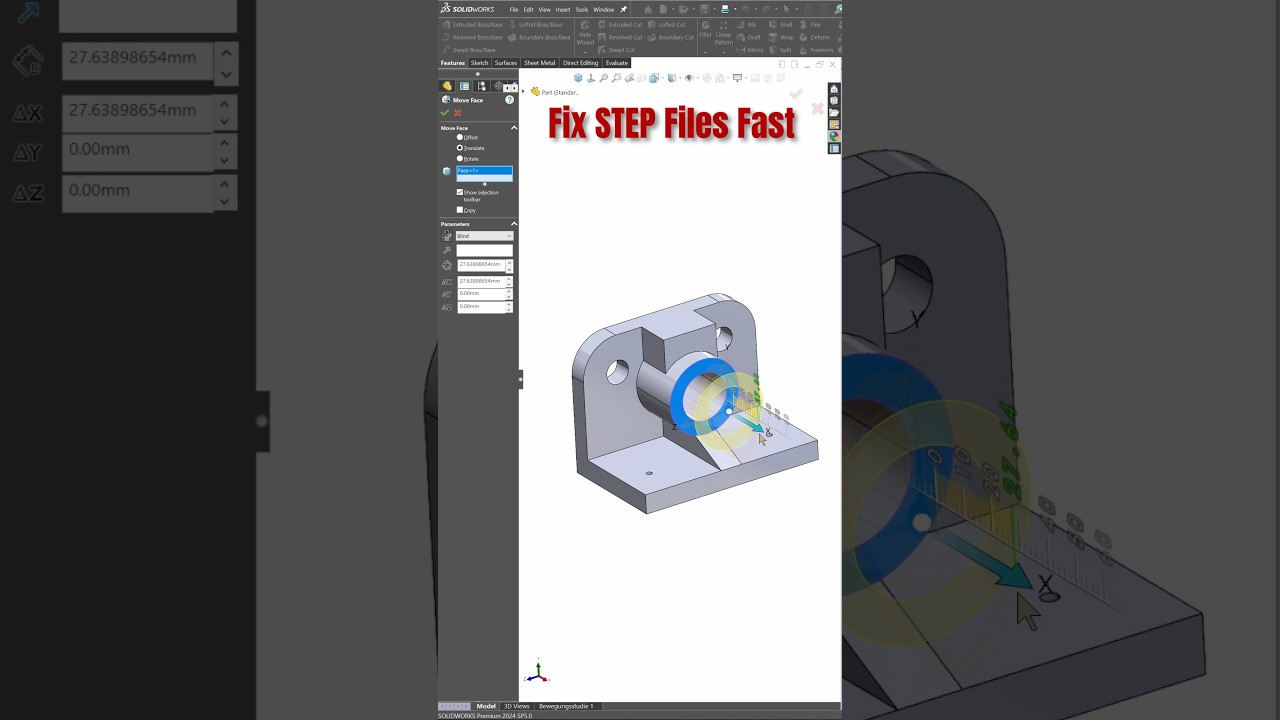
Task: Collapse the Parameters section
Action: pyautogui.click(x=514, y=224)
